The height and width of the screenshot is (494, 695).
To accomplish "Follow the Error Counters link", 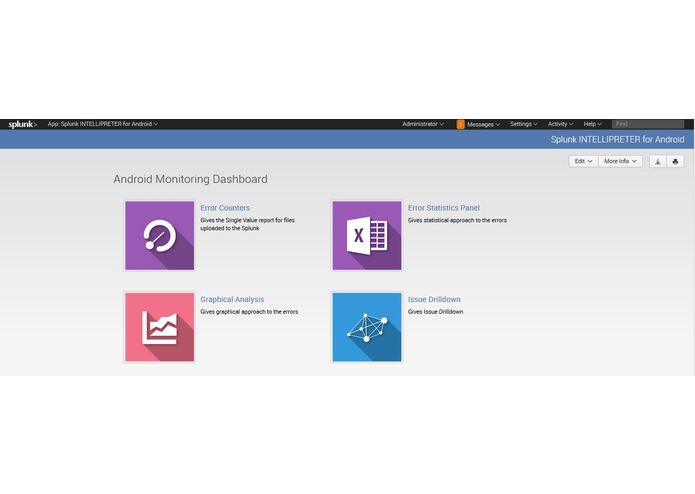I will coord(225,208).
